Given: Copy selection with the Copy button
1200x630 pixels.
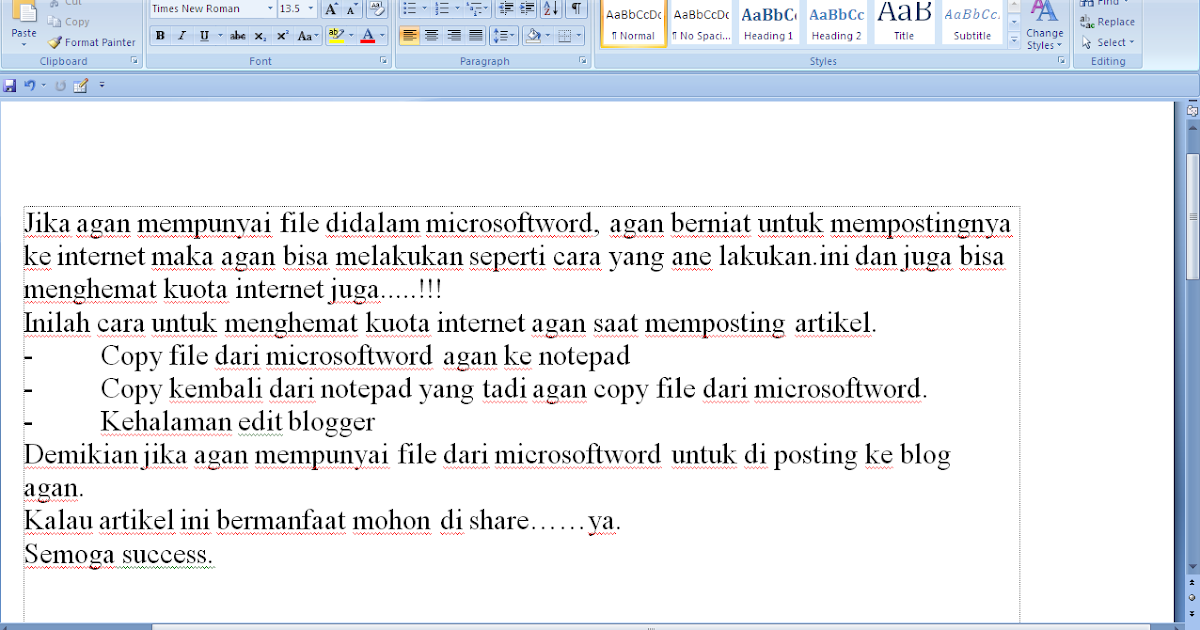Looking at the screenshot, I should click(69, 21).
